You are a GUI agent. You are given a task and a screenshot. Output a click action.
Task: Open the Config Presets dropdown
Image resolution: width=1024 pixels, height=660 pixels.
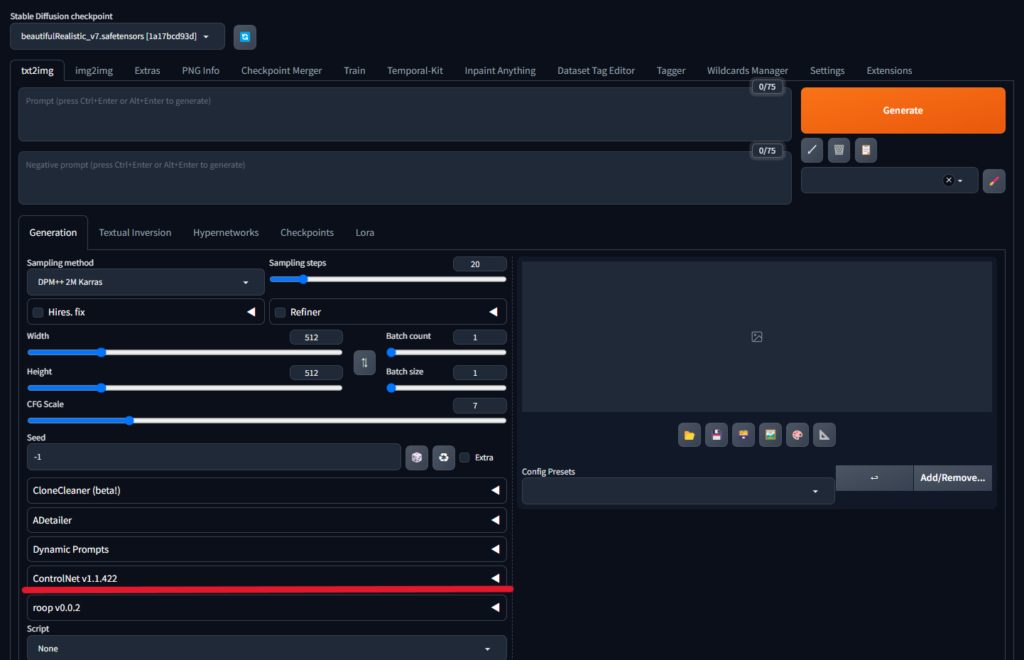(x=678, y=491)
